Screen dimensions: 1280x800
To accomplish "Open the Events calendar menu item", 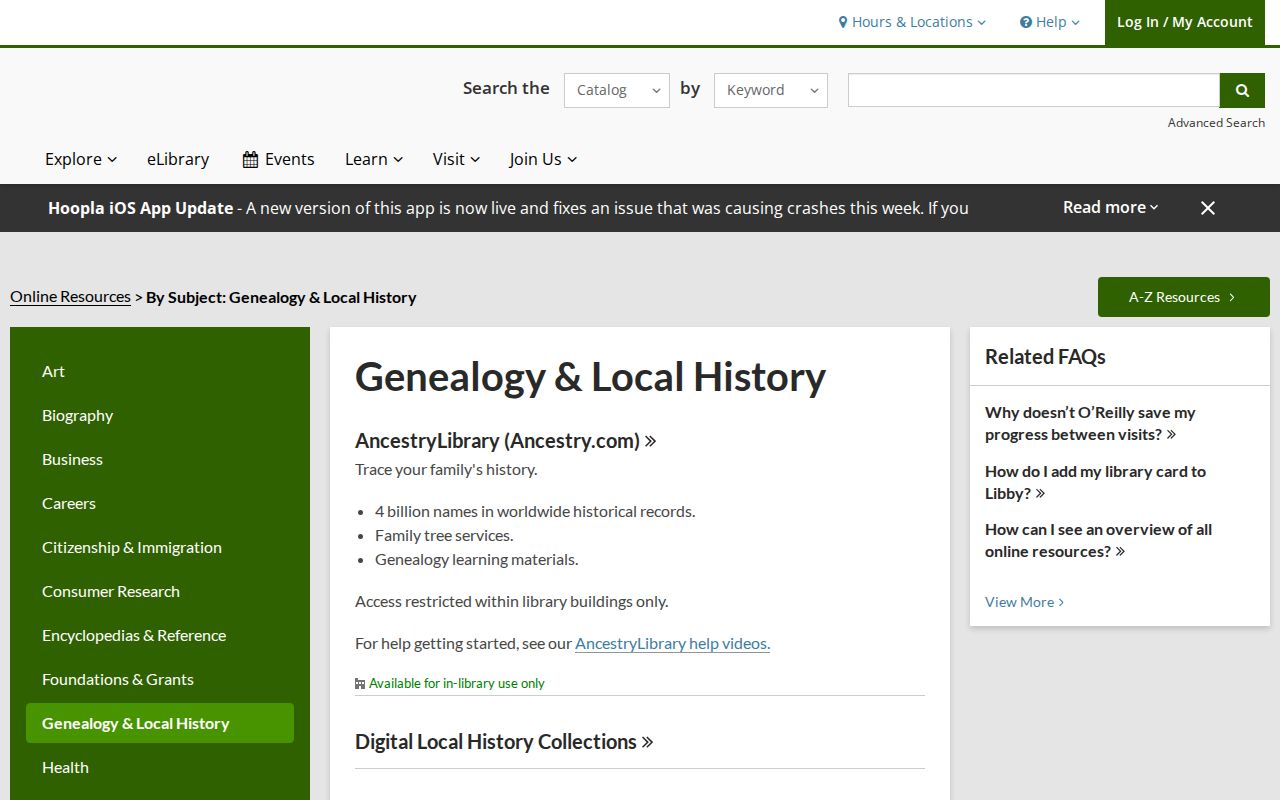I will coord(278,159).
